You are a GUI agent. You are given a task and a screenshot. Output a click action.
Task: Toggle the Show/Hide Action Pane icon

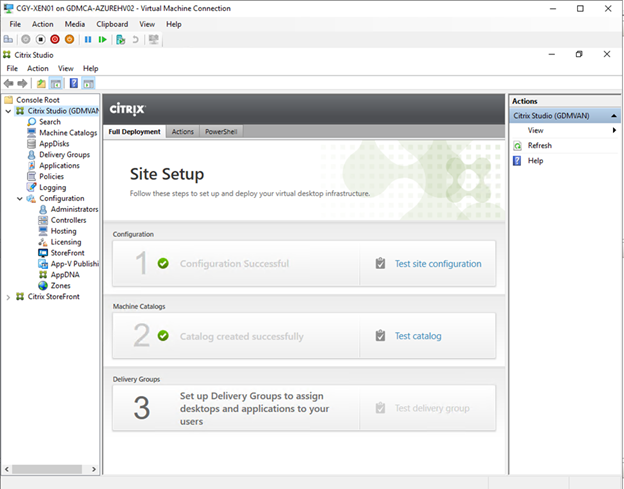coord(88,83)
